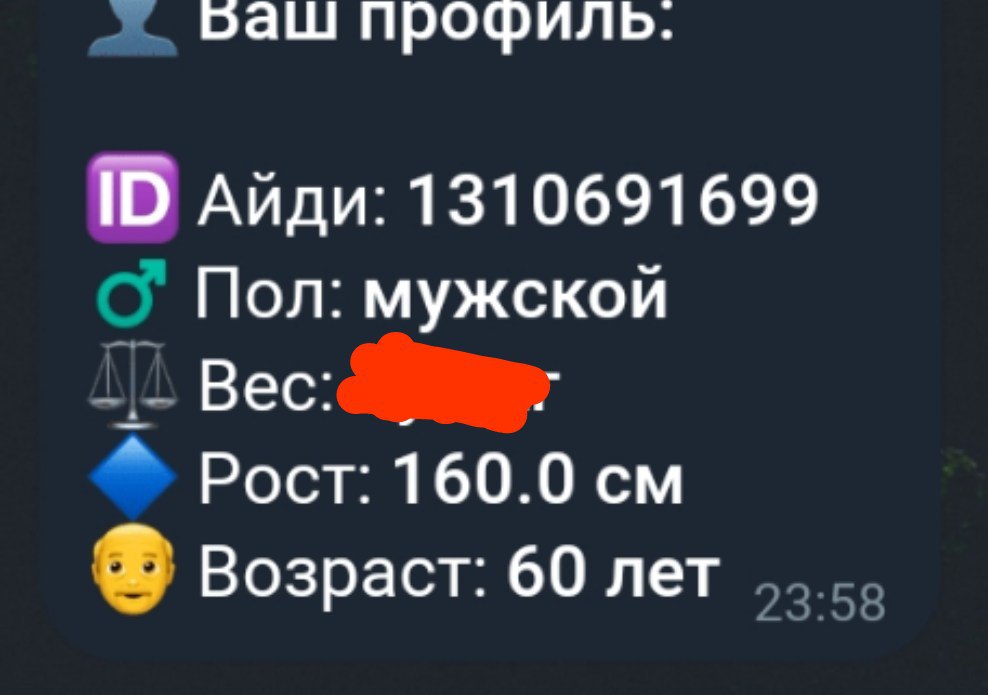Click the ID number 1310691699
Viewport: 988px width, 695px height.
(x=613, y=200)
